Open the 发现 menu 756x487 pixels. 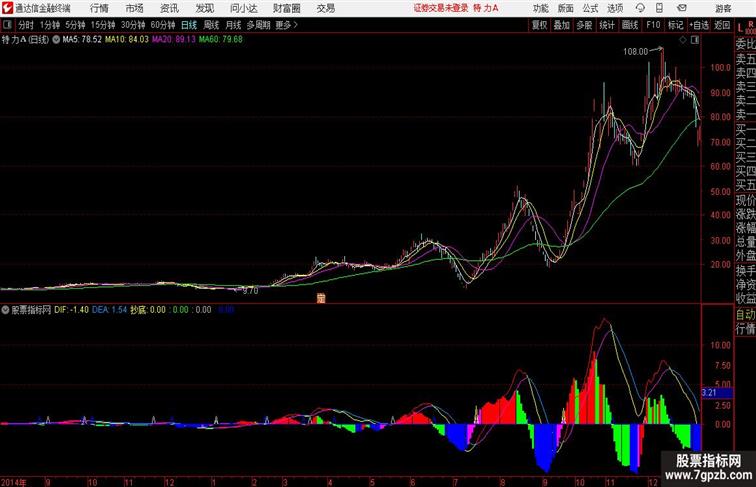coord(204,8)
